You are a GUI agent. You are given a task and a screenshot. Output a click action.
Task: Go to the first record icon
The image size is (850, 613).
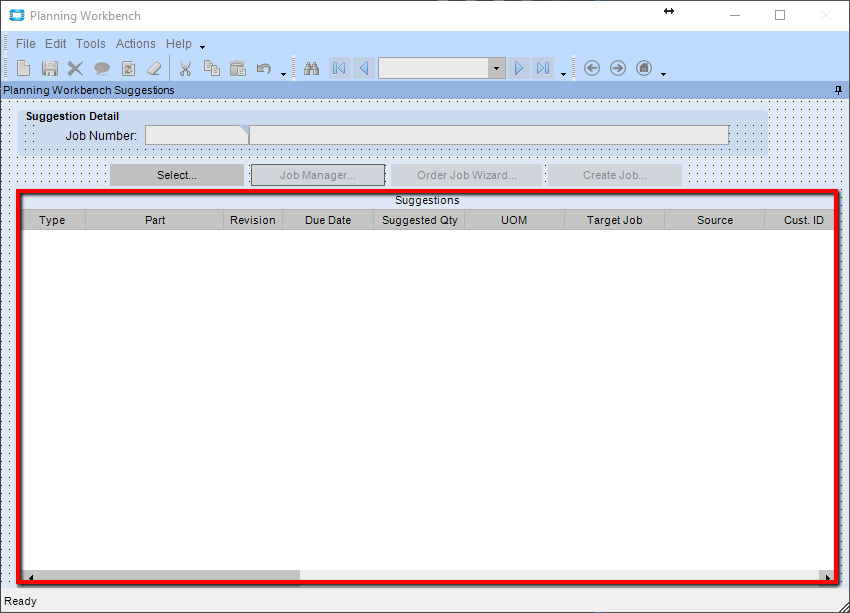(340, 68)
